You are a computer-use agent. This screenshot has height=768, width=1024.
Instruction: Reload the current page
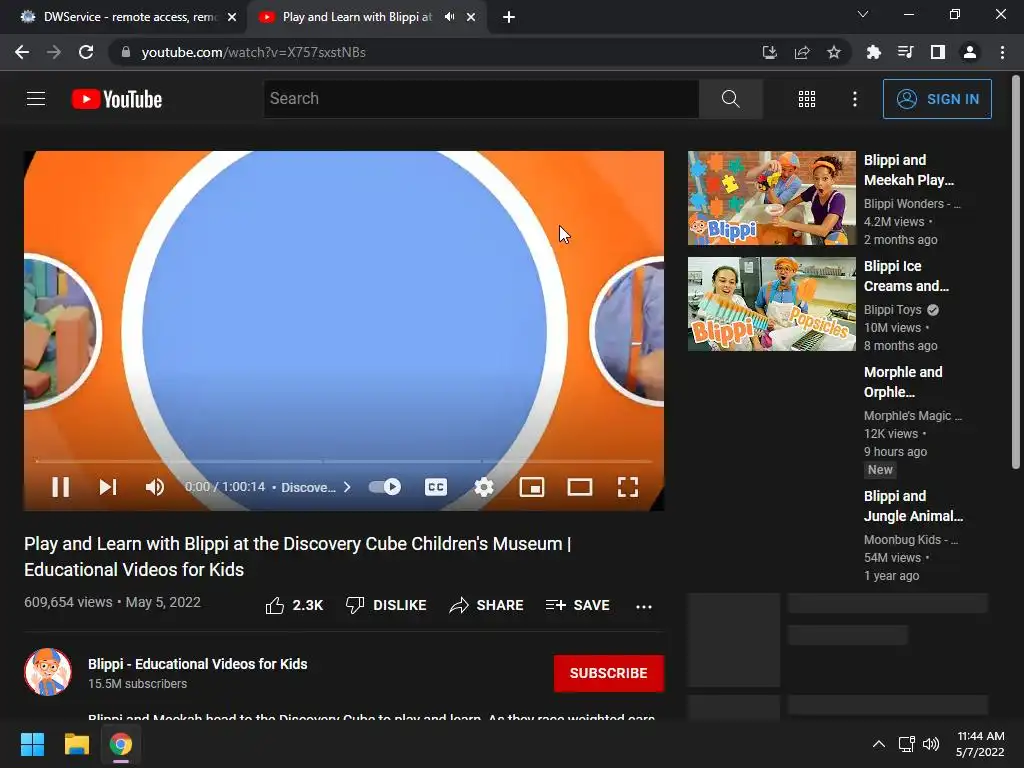pos(86,52)
